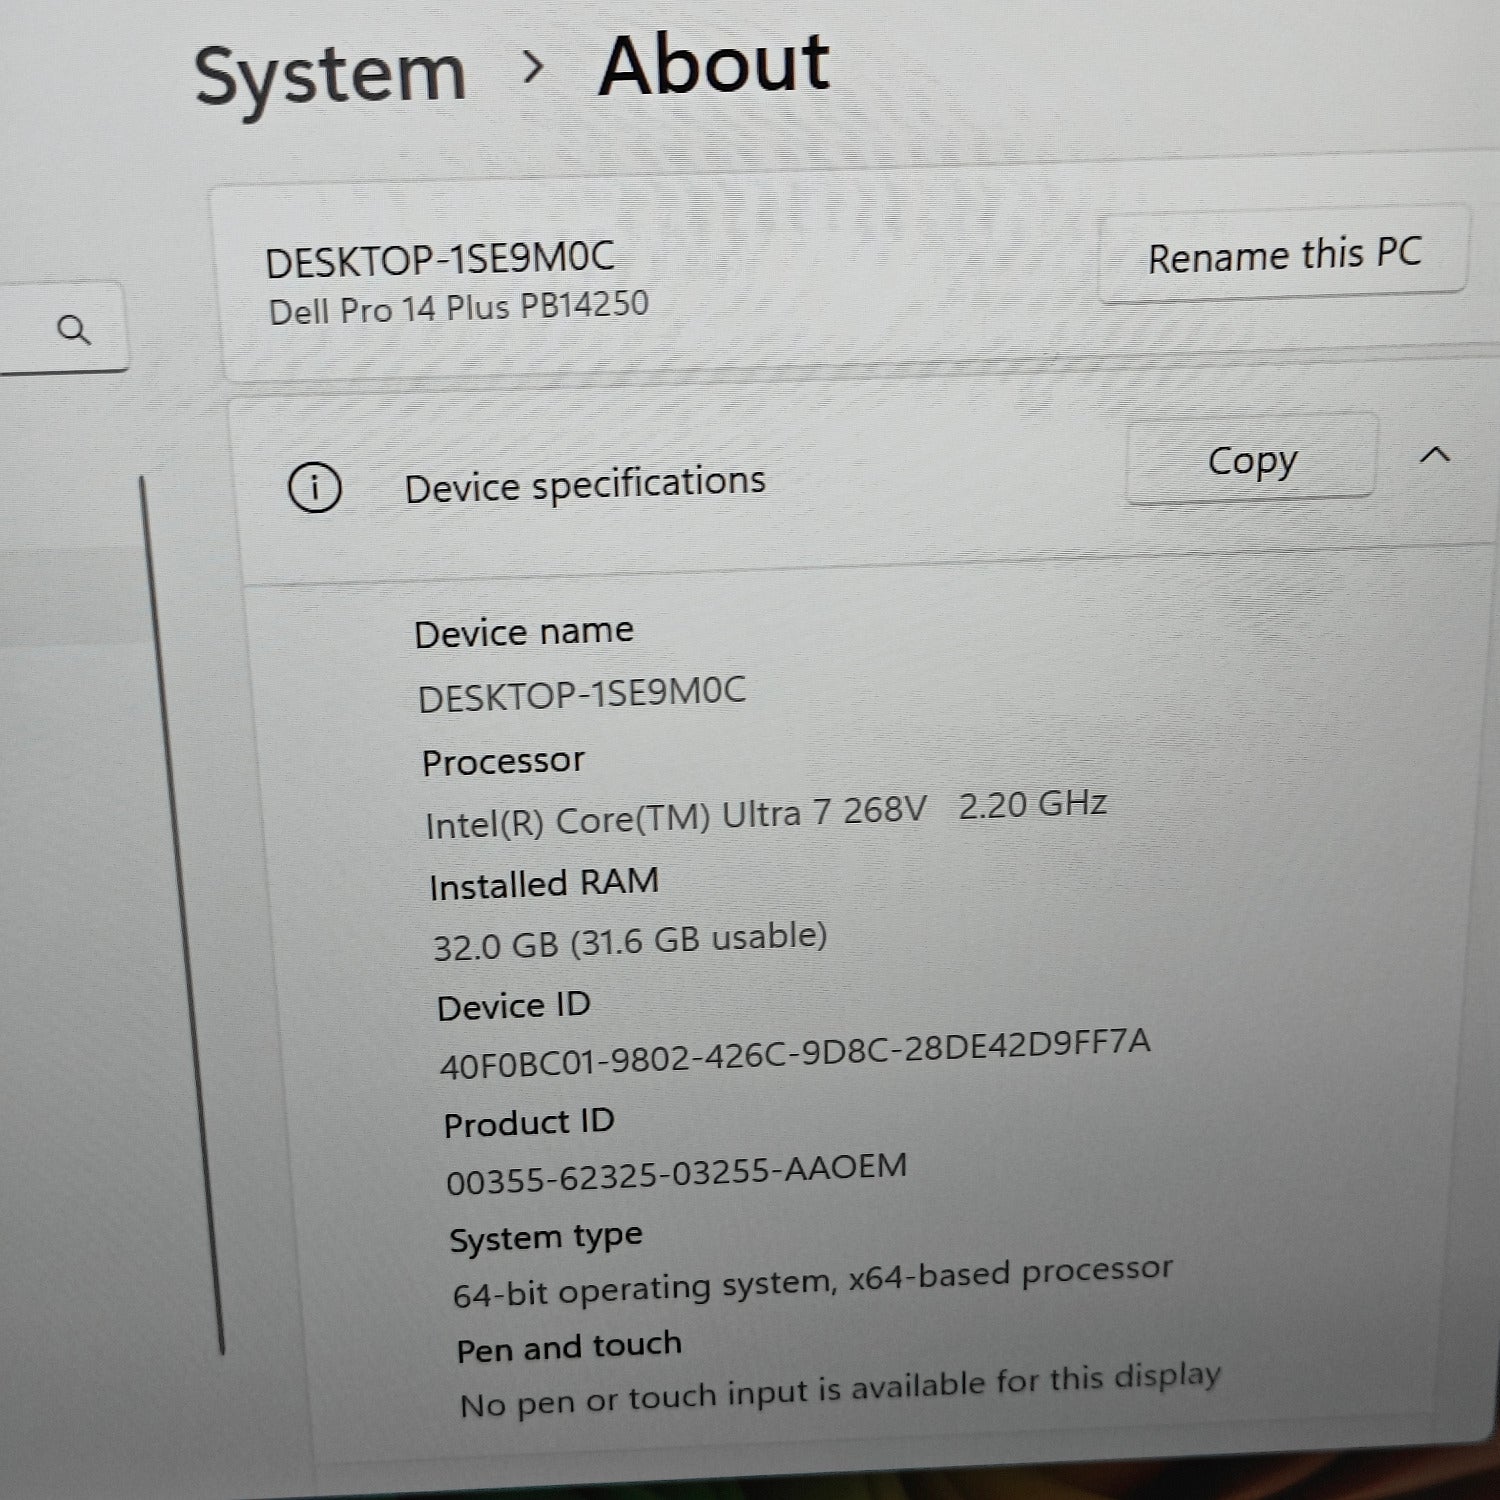Focus the settings search field

[40, 329]
